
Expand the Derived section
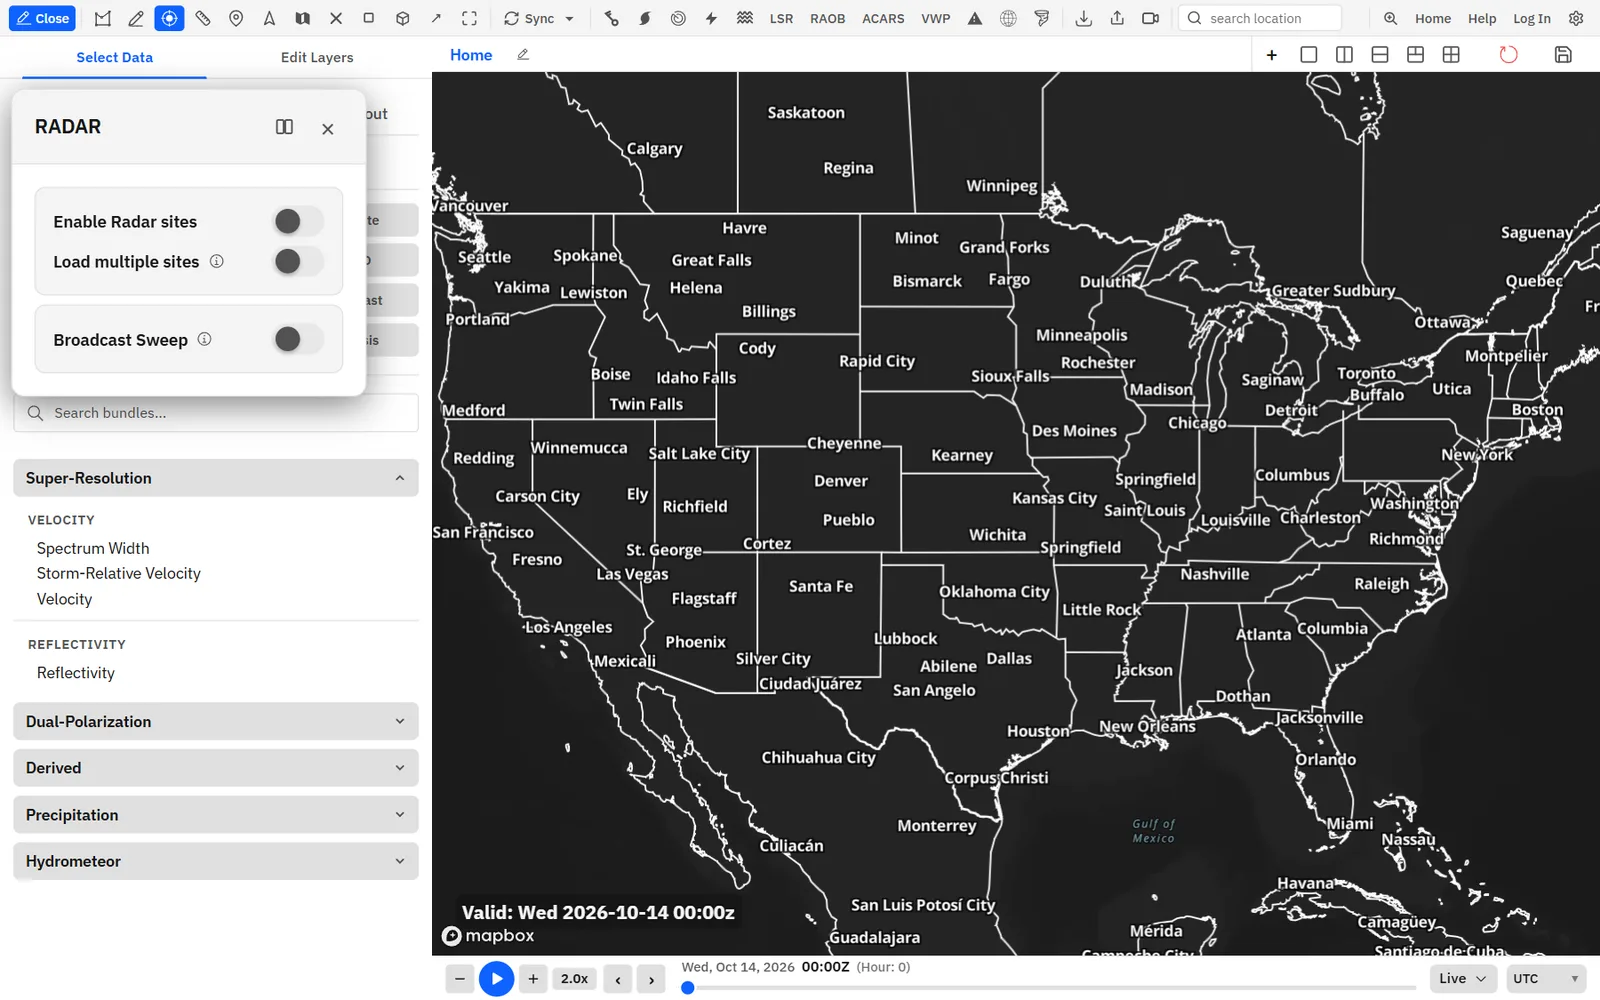[x=216, y=768]
